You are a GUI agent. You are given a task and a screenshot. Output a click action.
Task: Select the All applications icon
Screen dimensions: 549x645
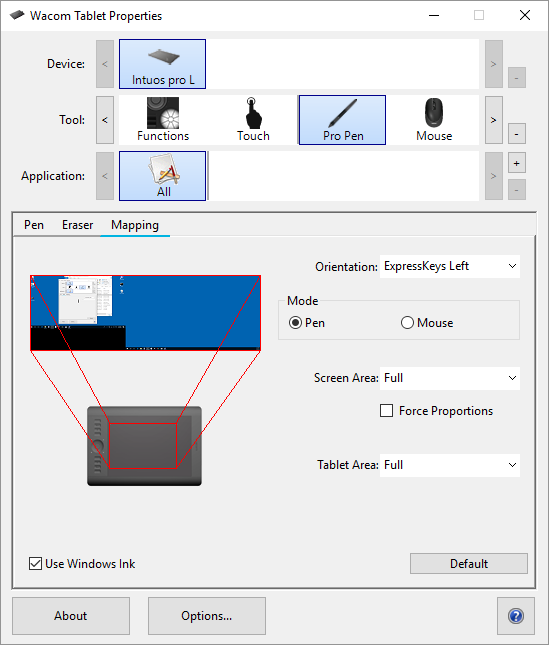(162, 176)
